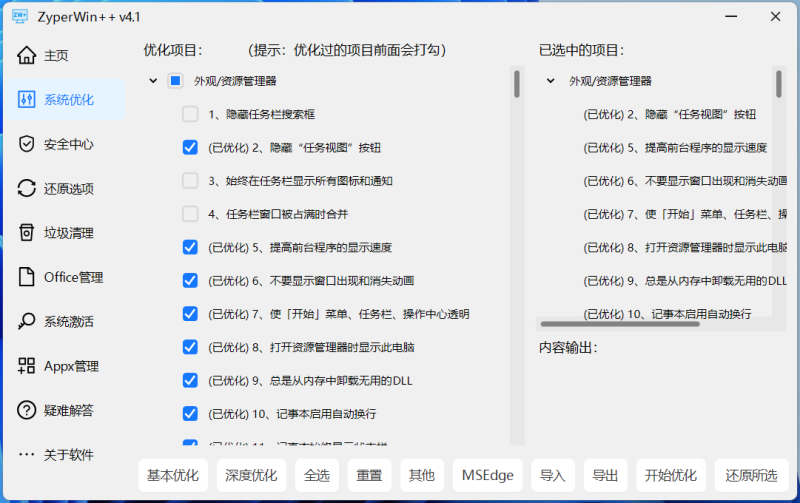
Task: Click the 还原所选 button
Action: [752, 475]
